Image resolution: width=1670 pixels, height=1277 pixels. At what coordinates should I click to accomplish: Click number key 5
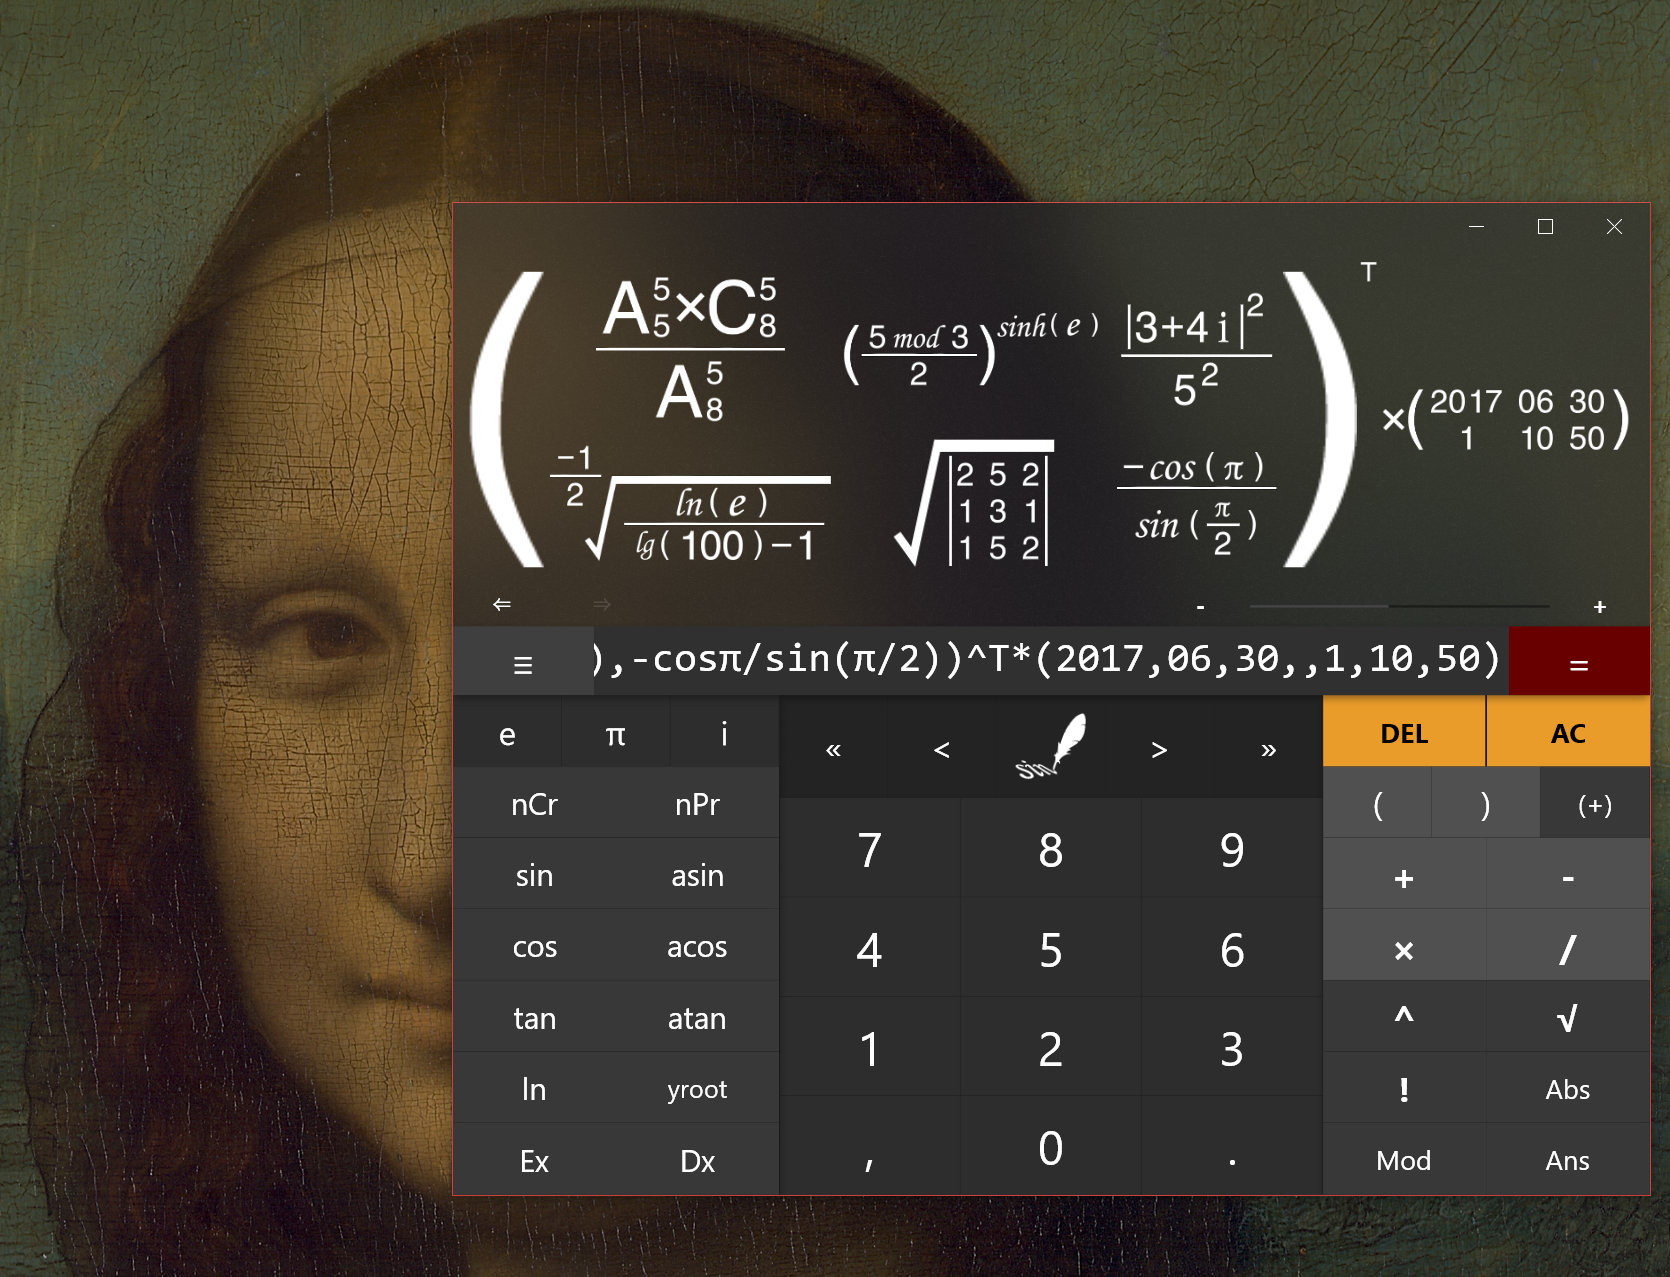[1050, 949]
